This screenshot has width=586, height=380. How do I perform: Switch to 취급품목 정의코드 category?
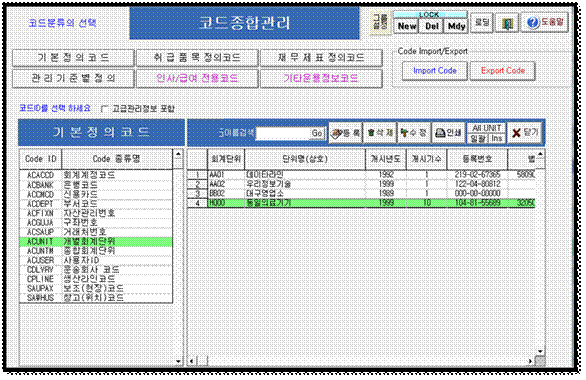pos(197,58)
